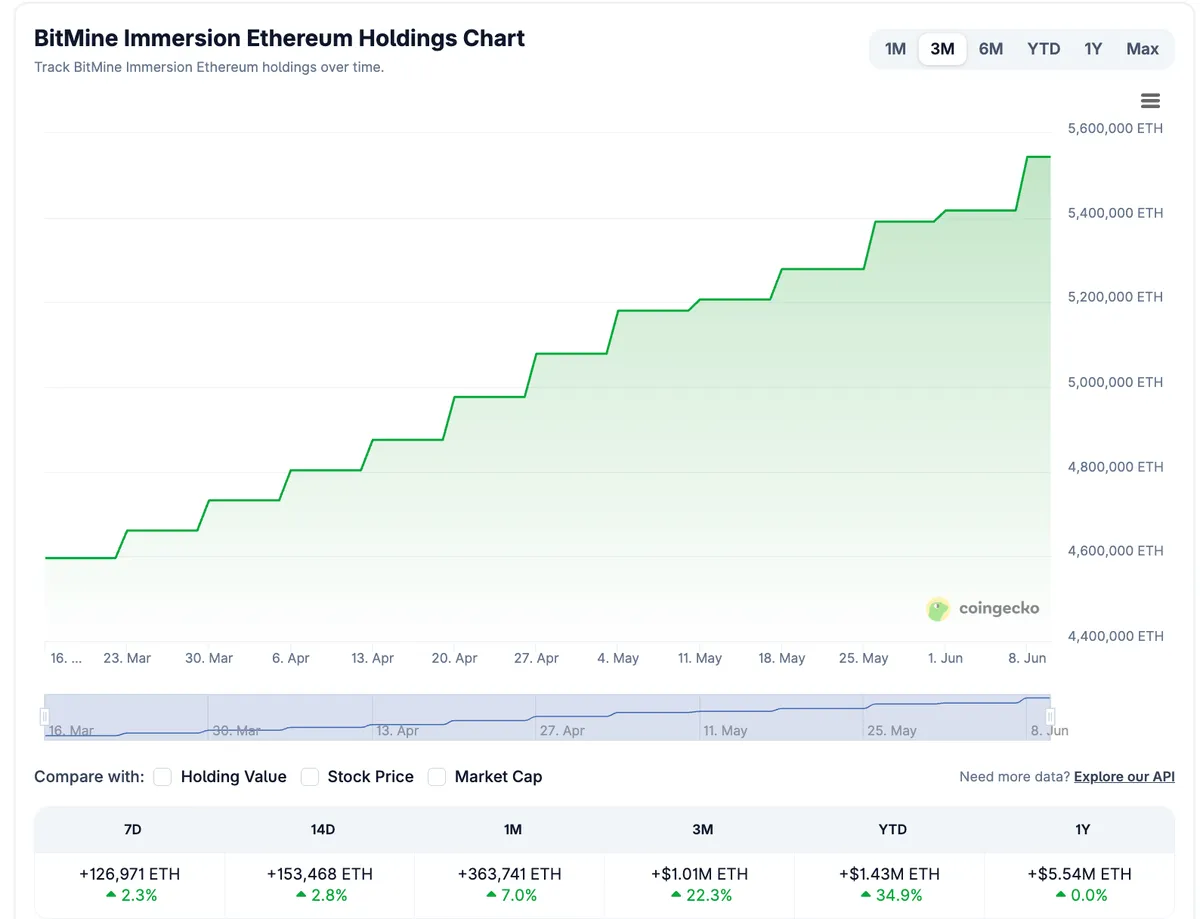Screen dimensions: 1200x919
Task: Click the 2.3% change figure
Action: click(x=139, y=896)
